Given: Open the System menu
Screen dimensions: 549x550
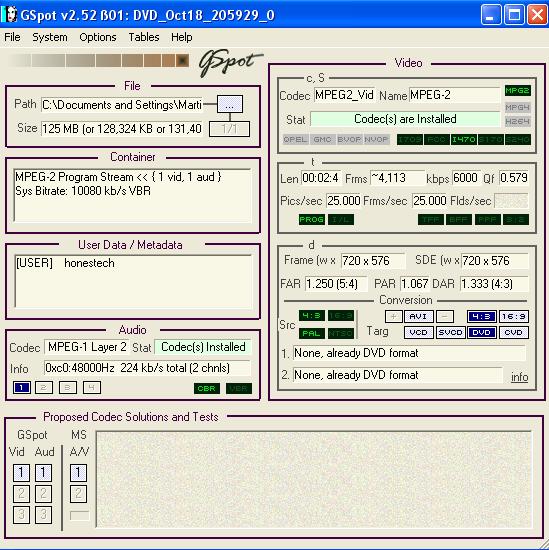Looking at the screenshot, I should (x=50, y=37).
